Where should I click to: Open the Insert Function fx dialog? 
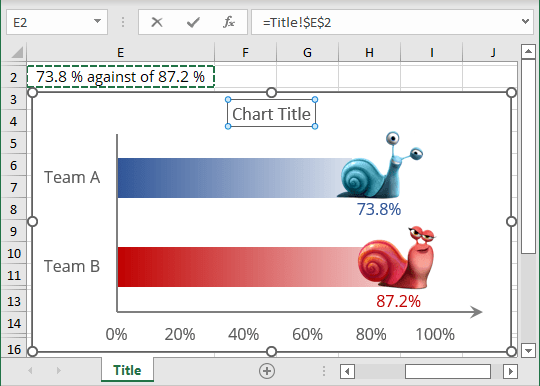tap(229, 22)
